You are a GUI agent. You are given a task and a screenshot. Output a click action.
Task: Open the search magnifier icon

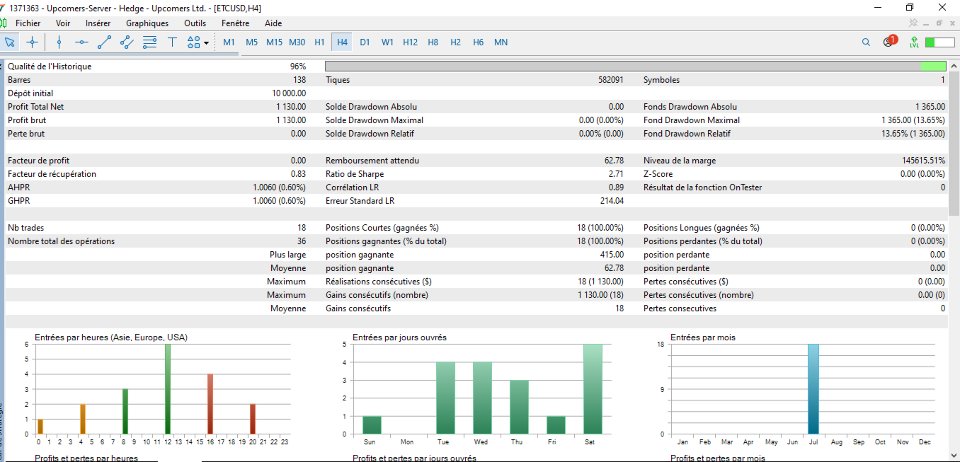866,42
